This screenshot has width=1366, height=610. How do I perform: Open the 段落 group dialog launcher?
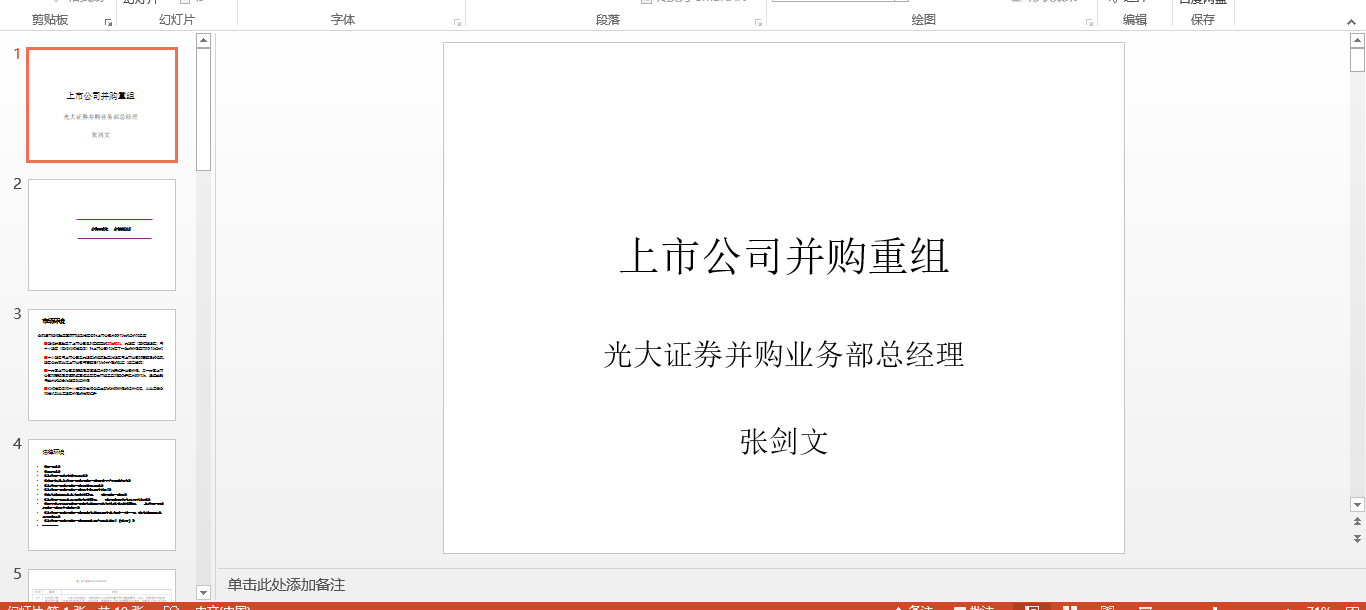[758, 22]
